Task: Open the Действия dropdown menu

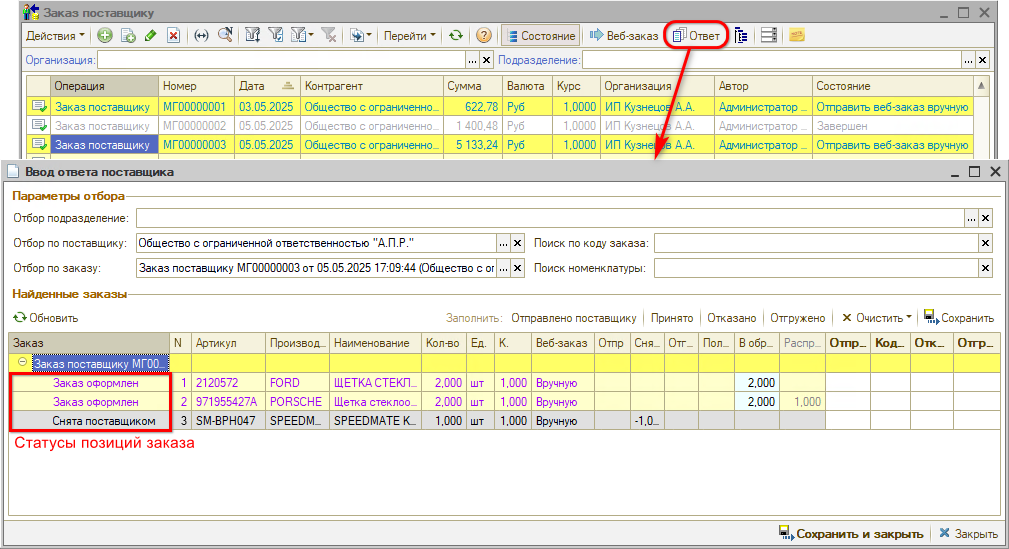Action: click(55, 35)
